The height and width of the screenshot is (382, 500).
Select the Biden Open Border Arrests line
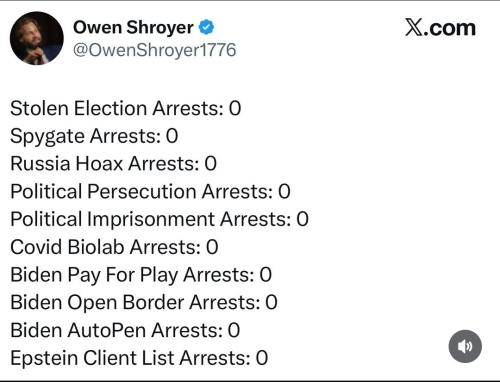pyautogui.click(x=144, y=303)
